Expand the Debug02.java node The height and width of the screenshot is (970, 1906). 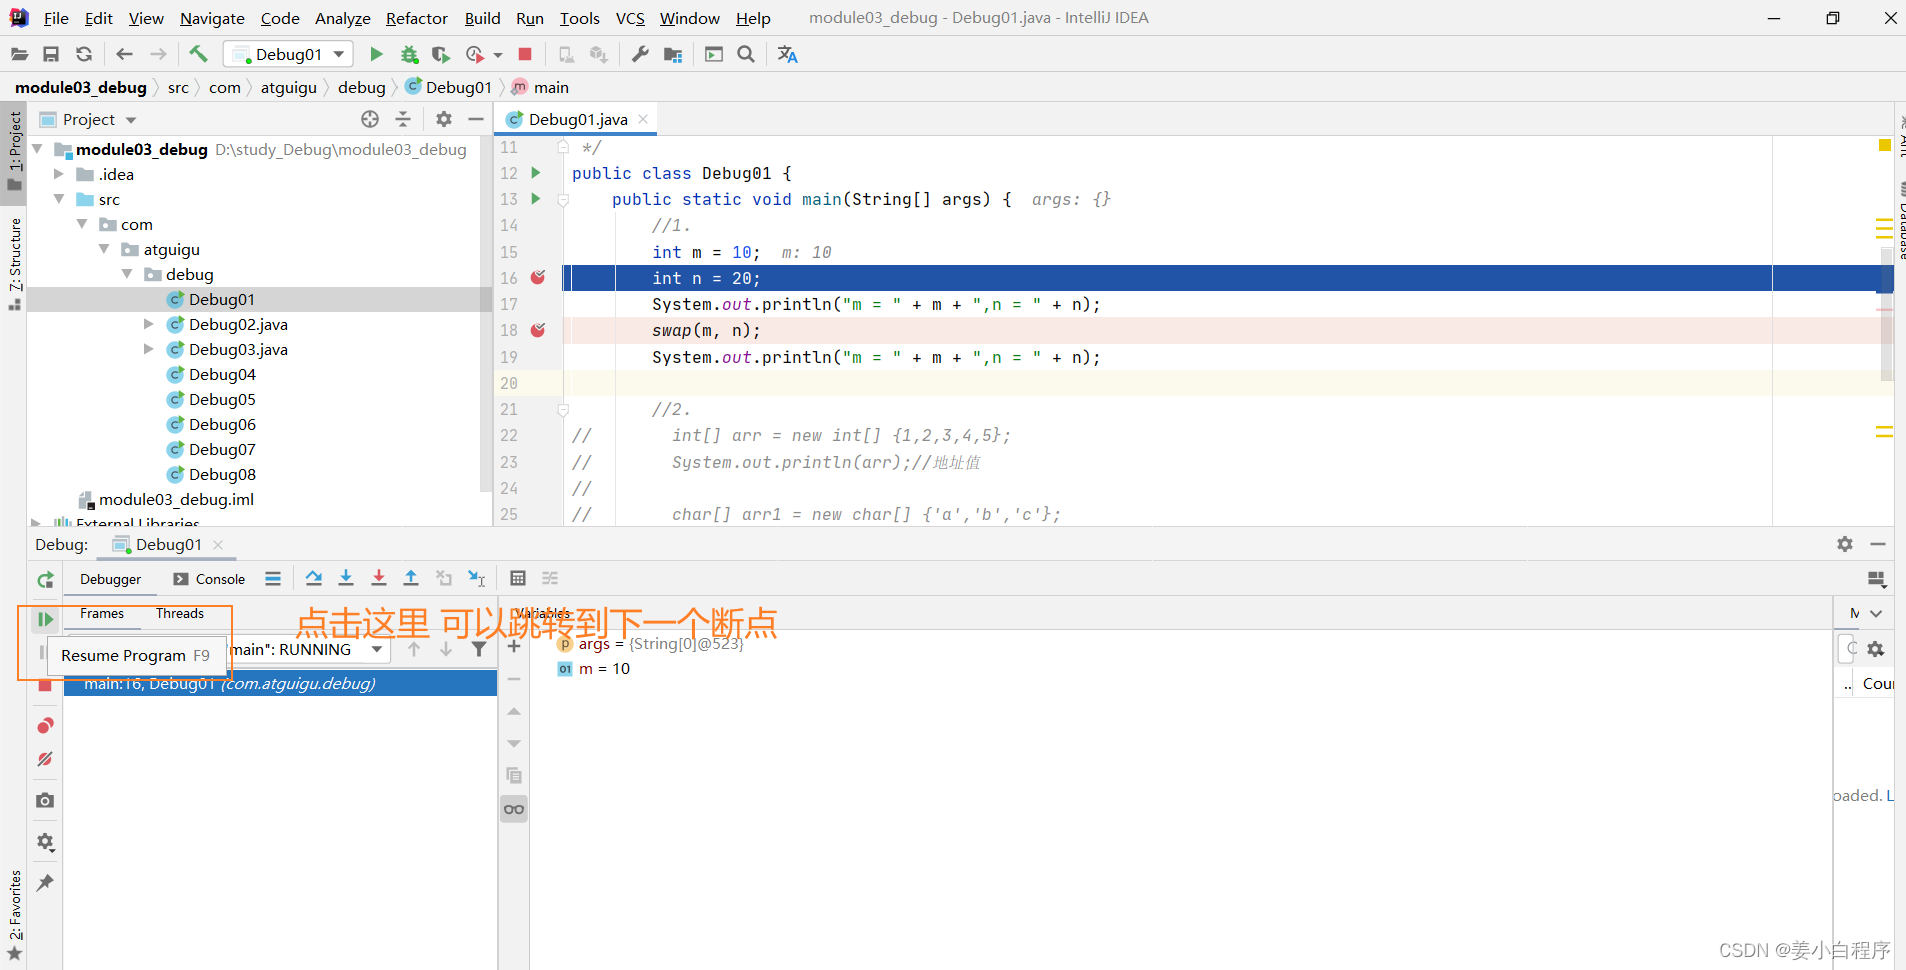point(149,324)
